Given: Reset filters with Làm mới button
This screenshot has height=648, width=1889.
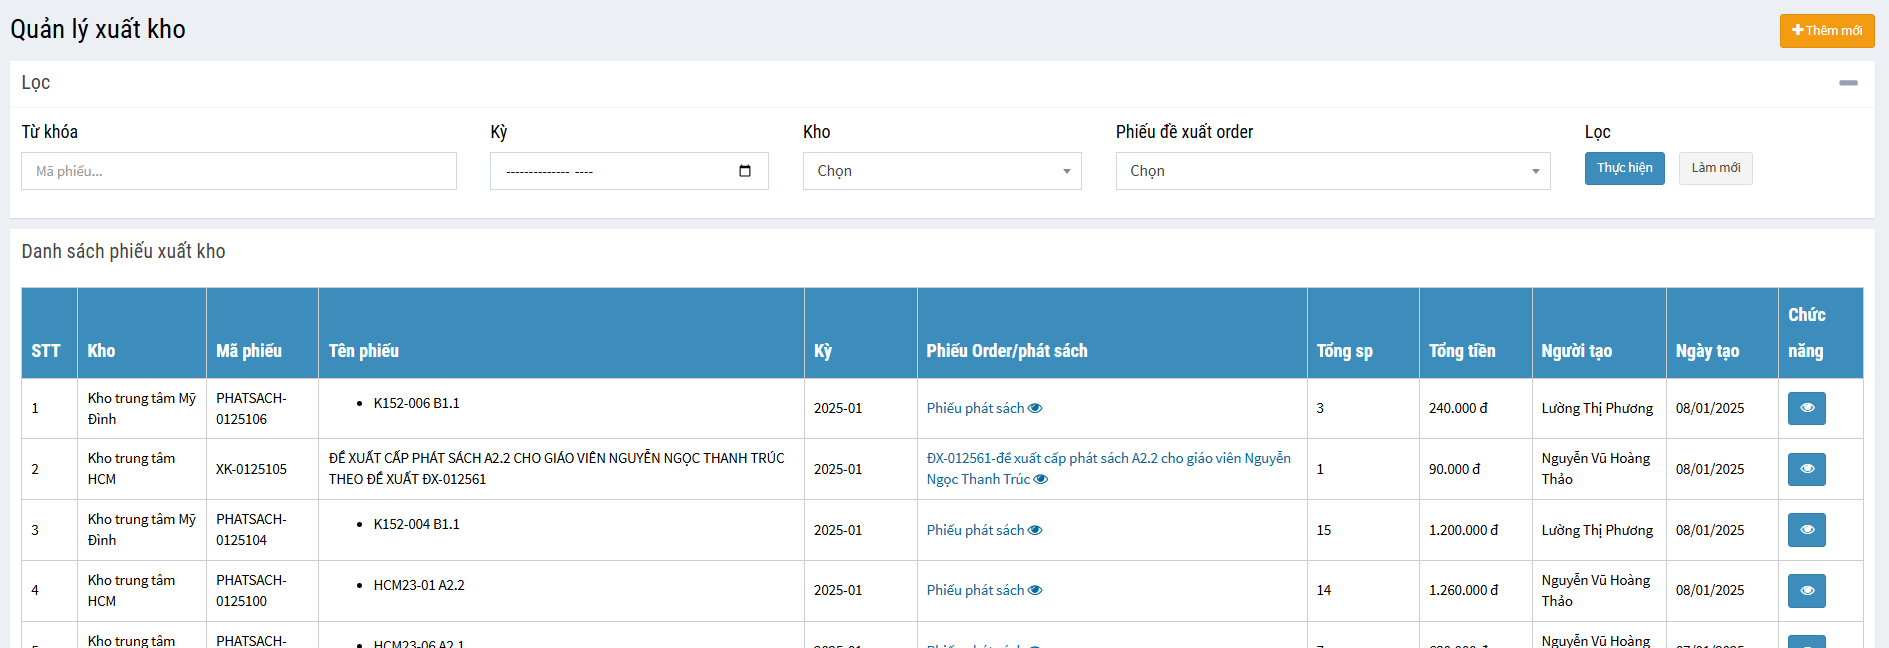Looking at the screenshot, I should coord(1715,168).
